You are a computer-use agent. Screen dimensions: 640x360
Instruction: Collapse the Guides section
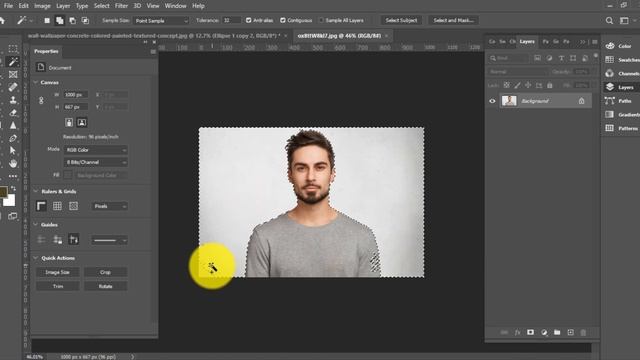pyautogui.click(x=36, y=225)
